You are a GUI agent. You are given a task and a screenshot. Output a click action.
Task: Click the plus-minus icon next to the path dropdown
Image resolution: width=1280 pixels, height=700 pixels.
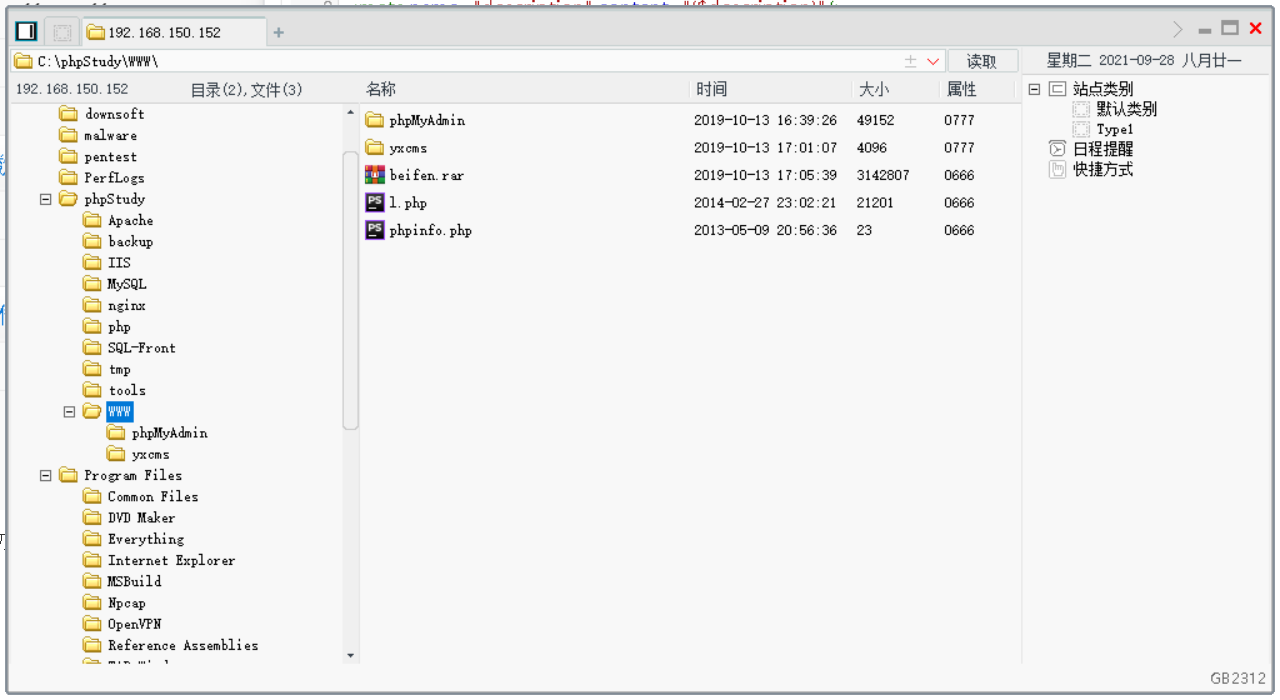[911, 61]
